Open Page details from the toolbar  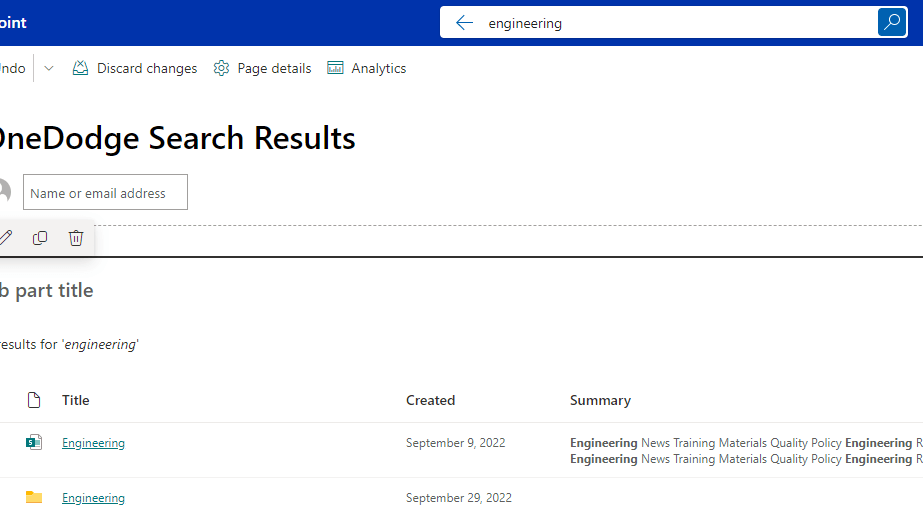point(262,68)
